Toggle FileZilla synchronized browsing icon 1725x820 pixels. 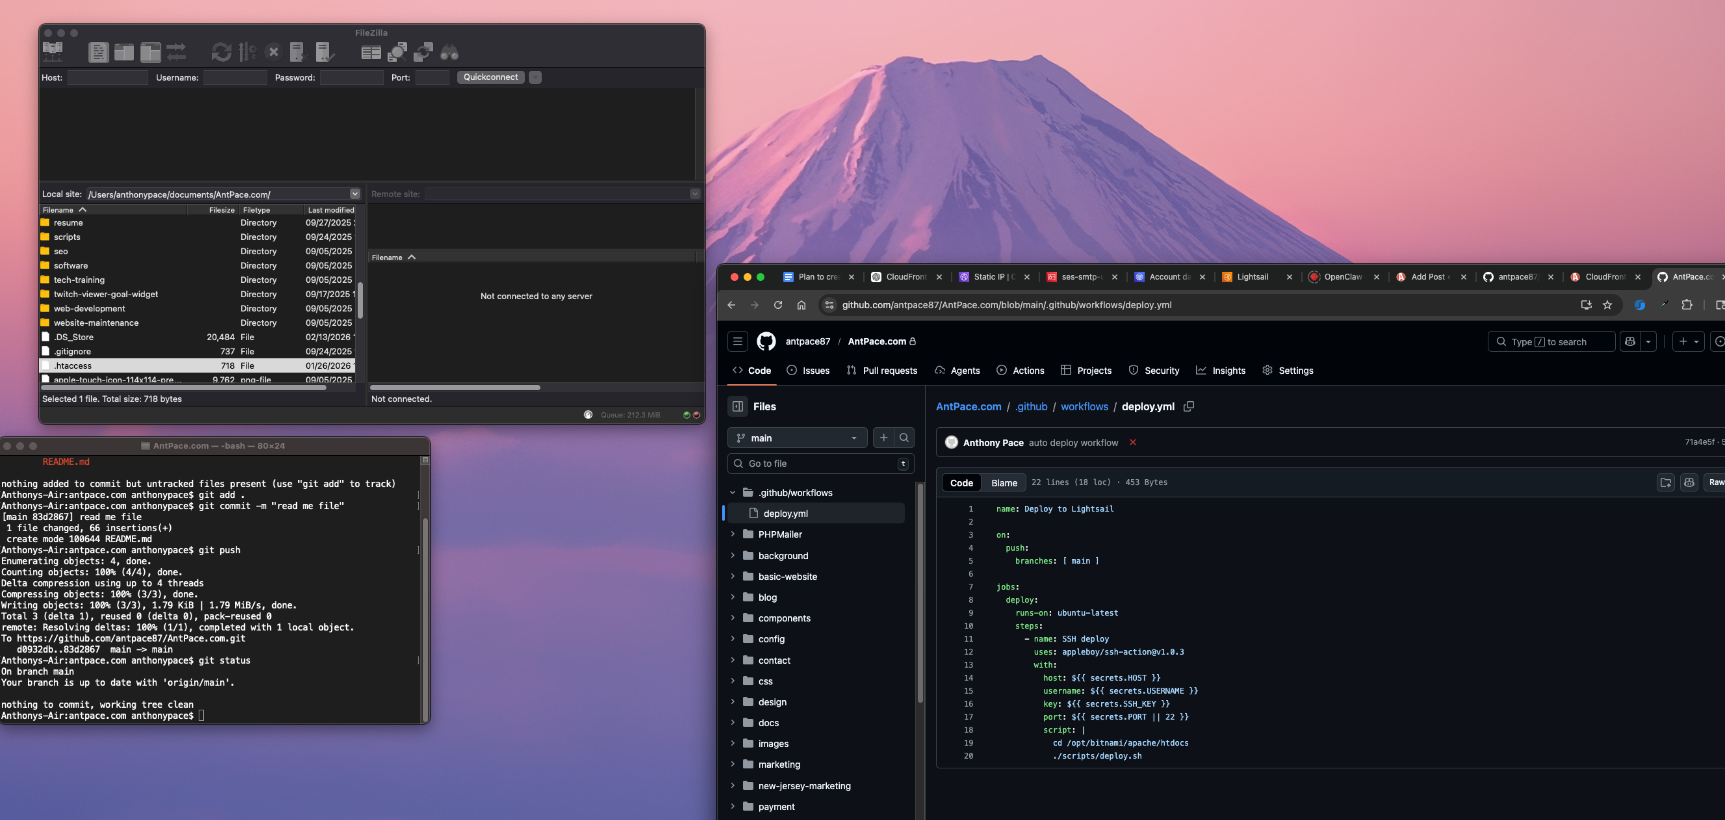423,52
